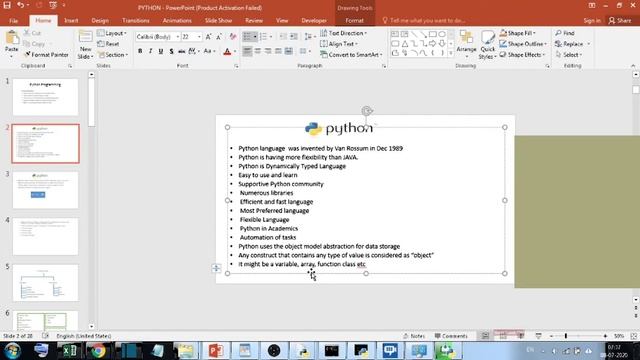Click the New Slide icon
Screen dimensions: 640x360
(x=85, y=37)
